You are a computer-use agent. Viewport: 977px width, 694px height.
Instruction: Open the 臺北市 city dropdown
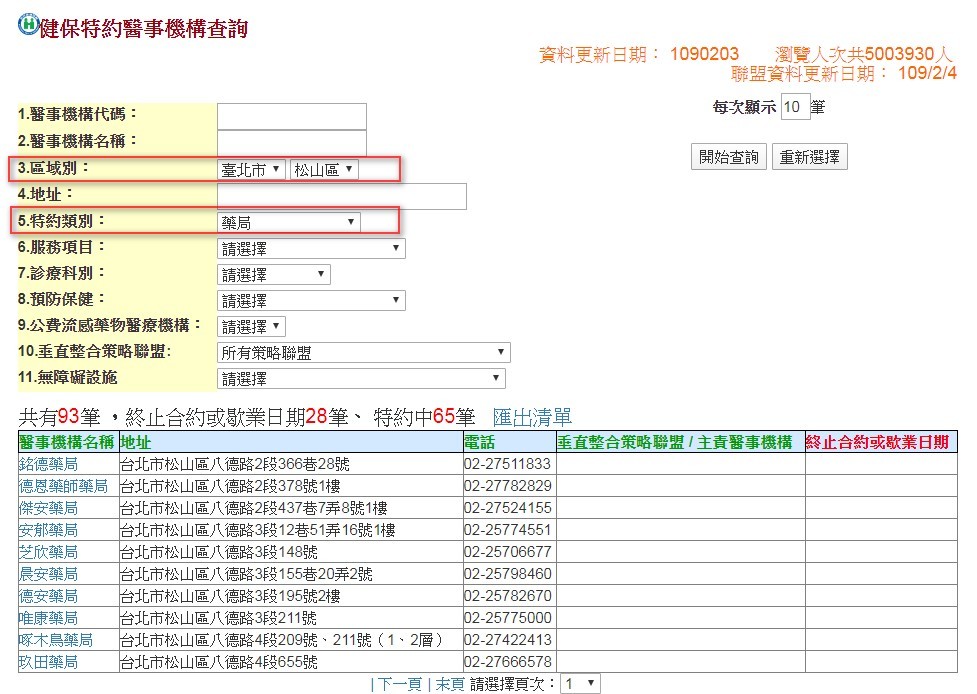(252, 170)
